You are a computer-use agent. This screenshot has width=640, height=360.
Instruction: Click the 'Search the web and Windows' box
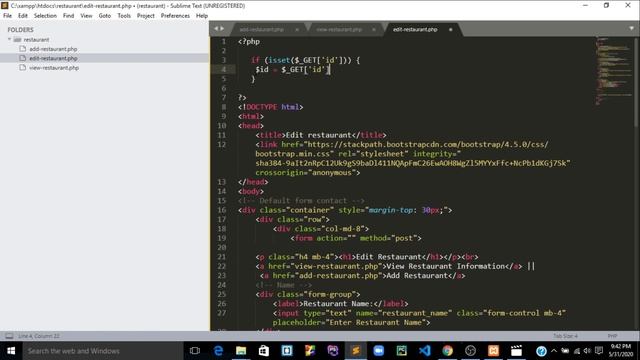(x=102, y=351)
